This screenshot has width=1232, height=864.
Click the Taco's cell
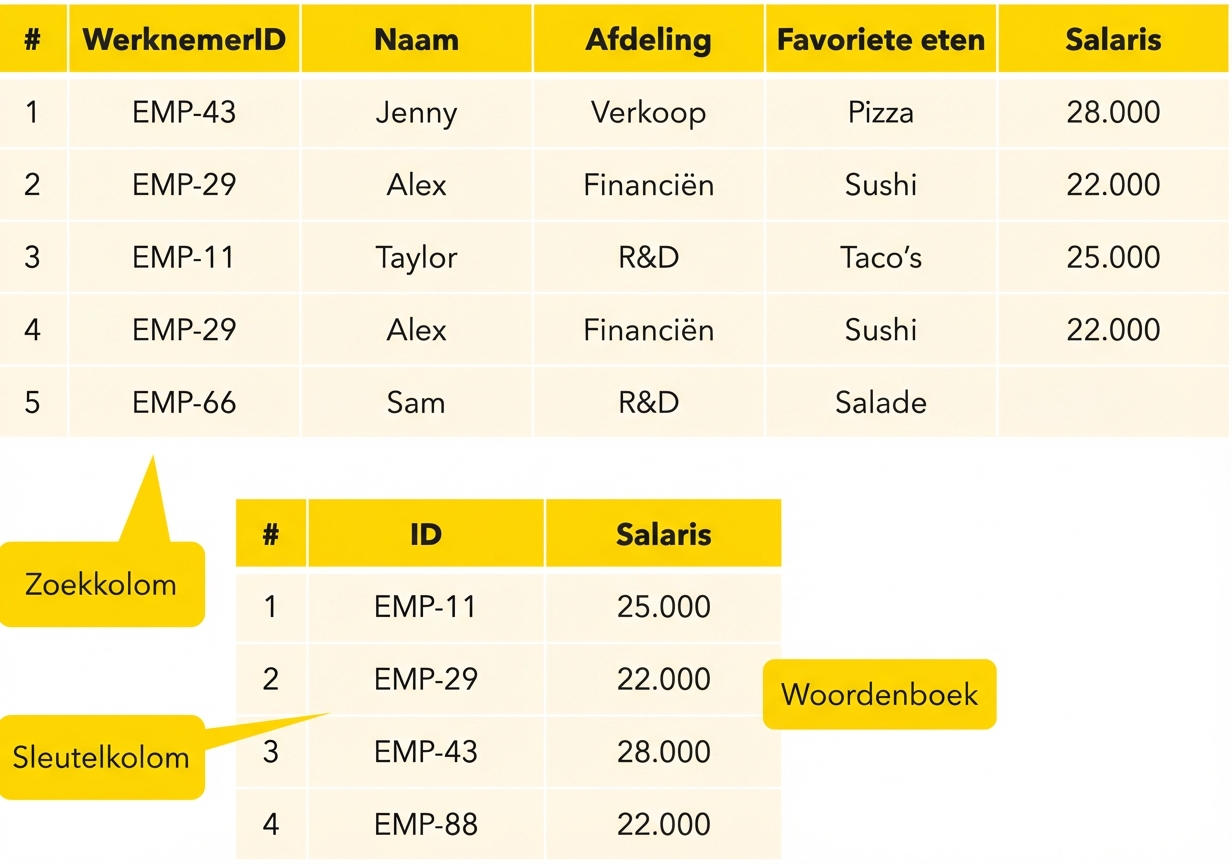880,257
